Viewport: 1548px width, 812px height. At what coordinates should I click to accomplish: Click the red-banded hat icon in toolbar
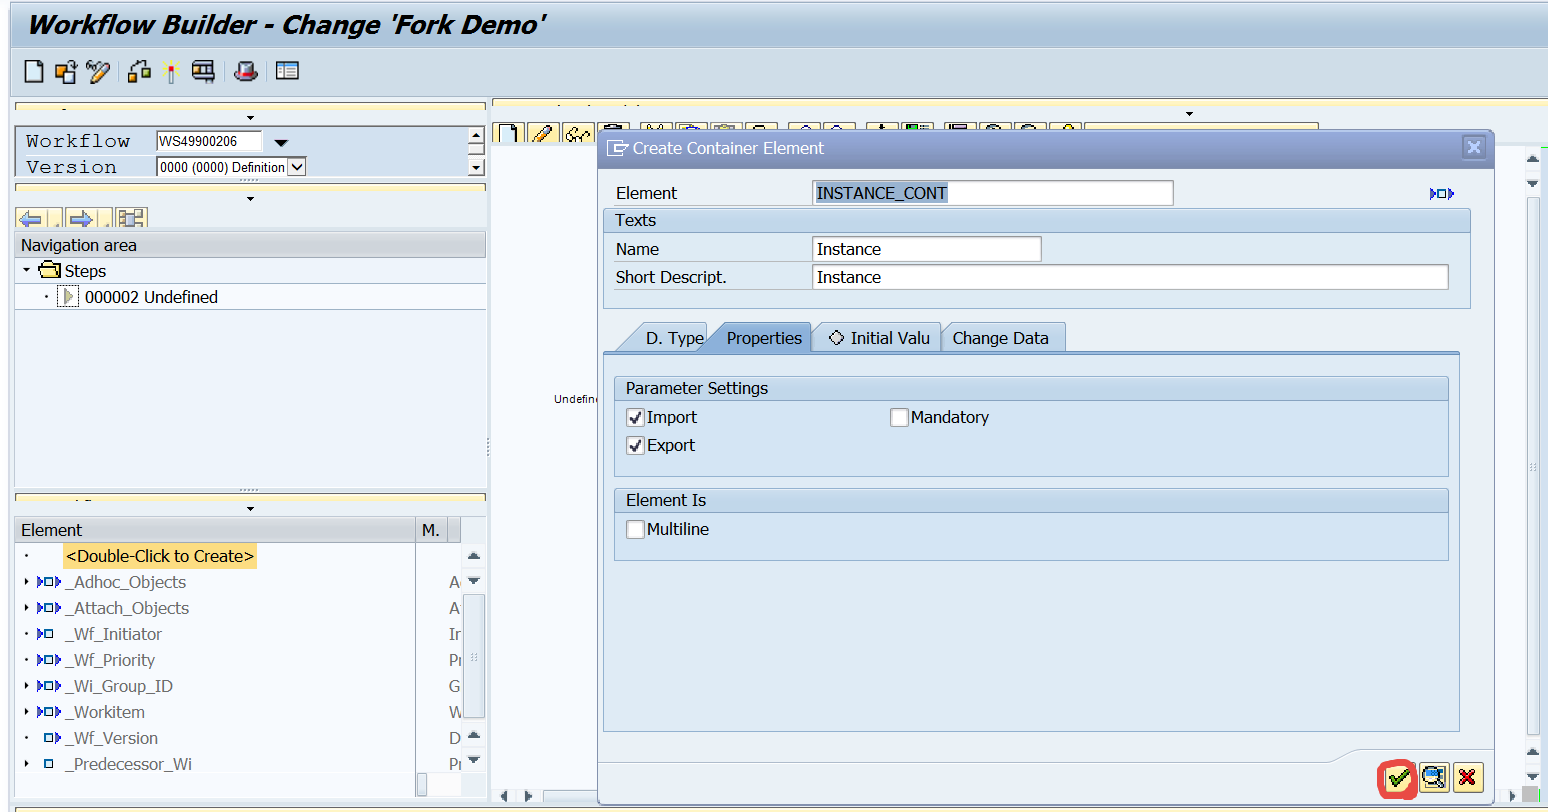coord(246,71)
